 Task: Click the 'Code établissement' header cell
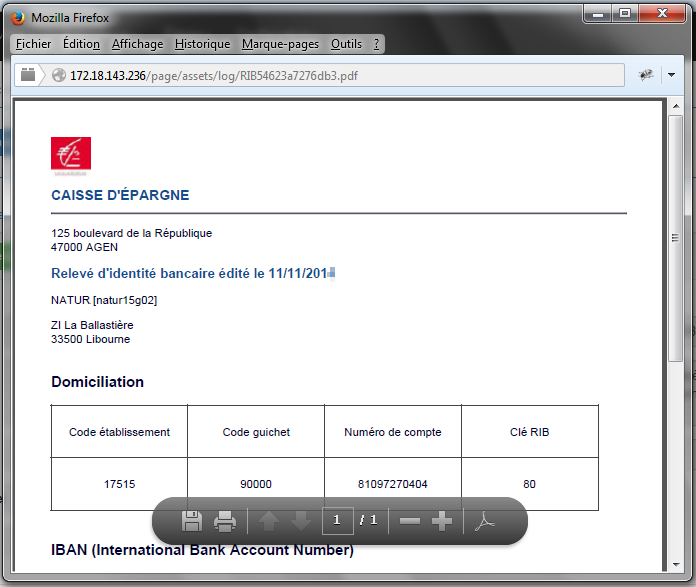[119, 432]
